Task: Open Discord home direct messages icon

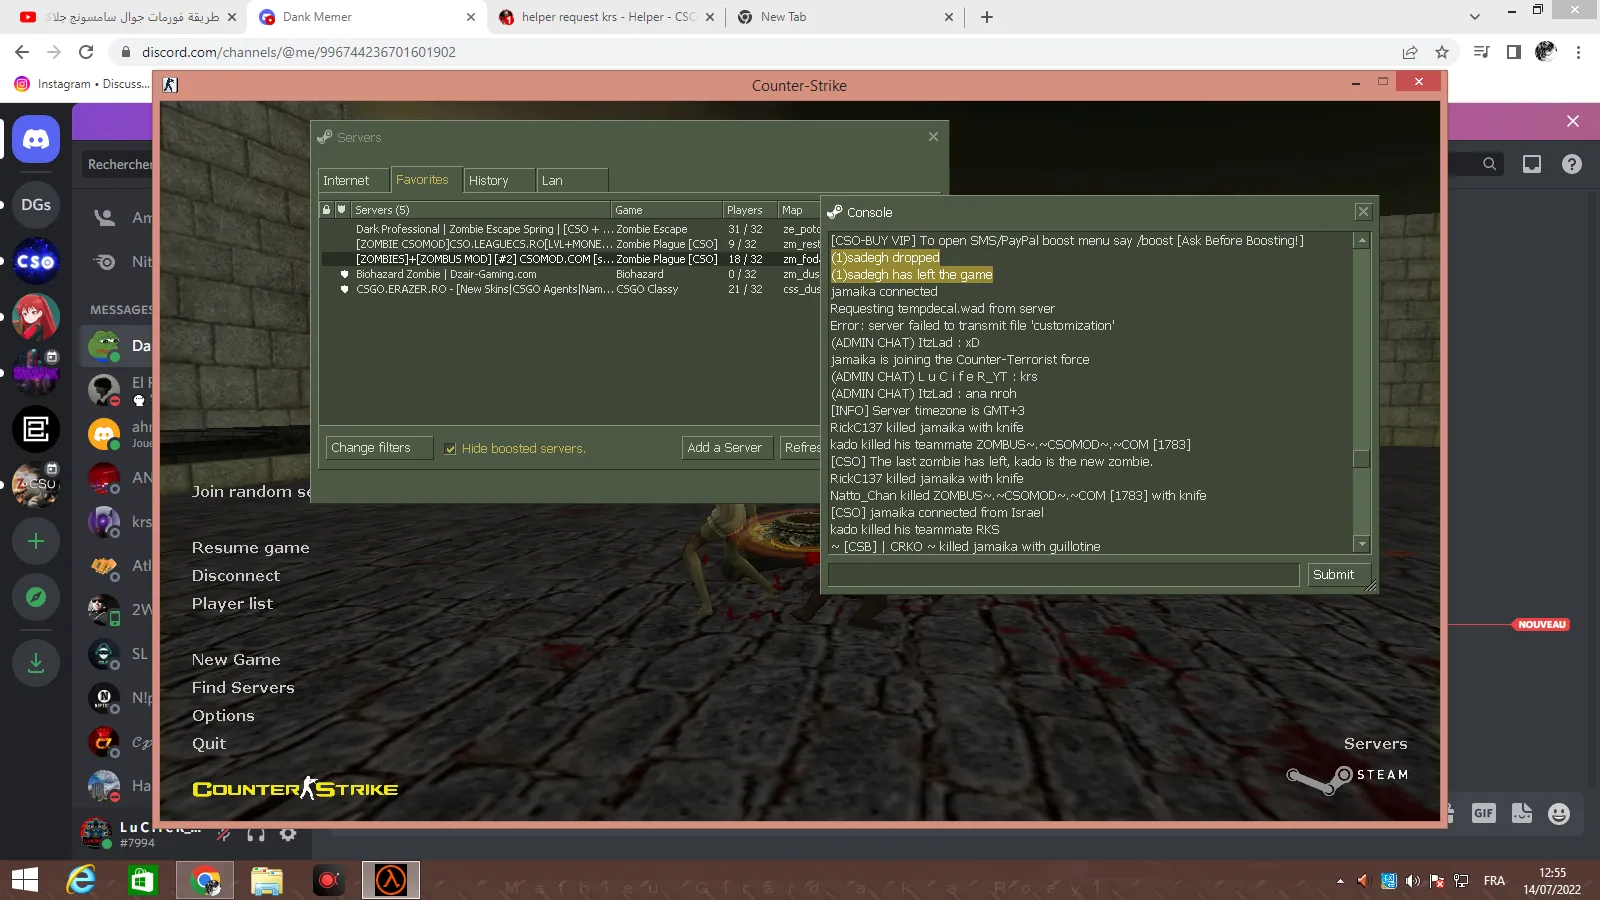Action: point(36,140)
